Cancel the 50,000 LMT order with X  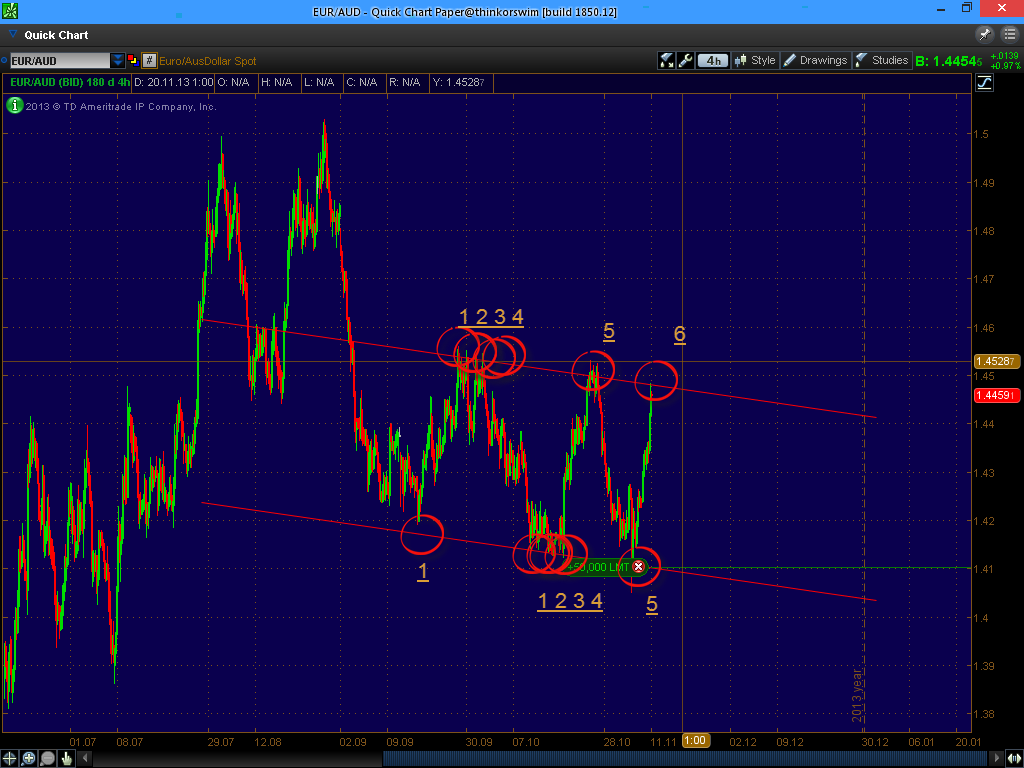[x=638, y=567]
